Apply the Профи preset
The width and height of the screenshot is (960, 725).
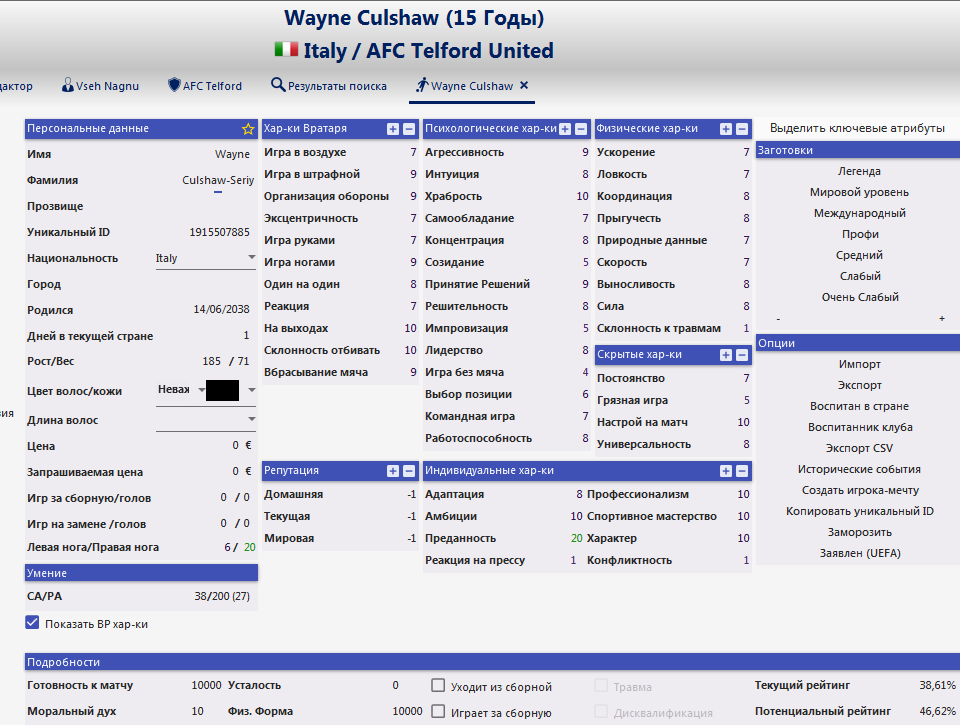click(860, 234)
